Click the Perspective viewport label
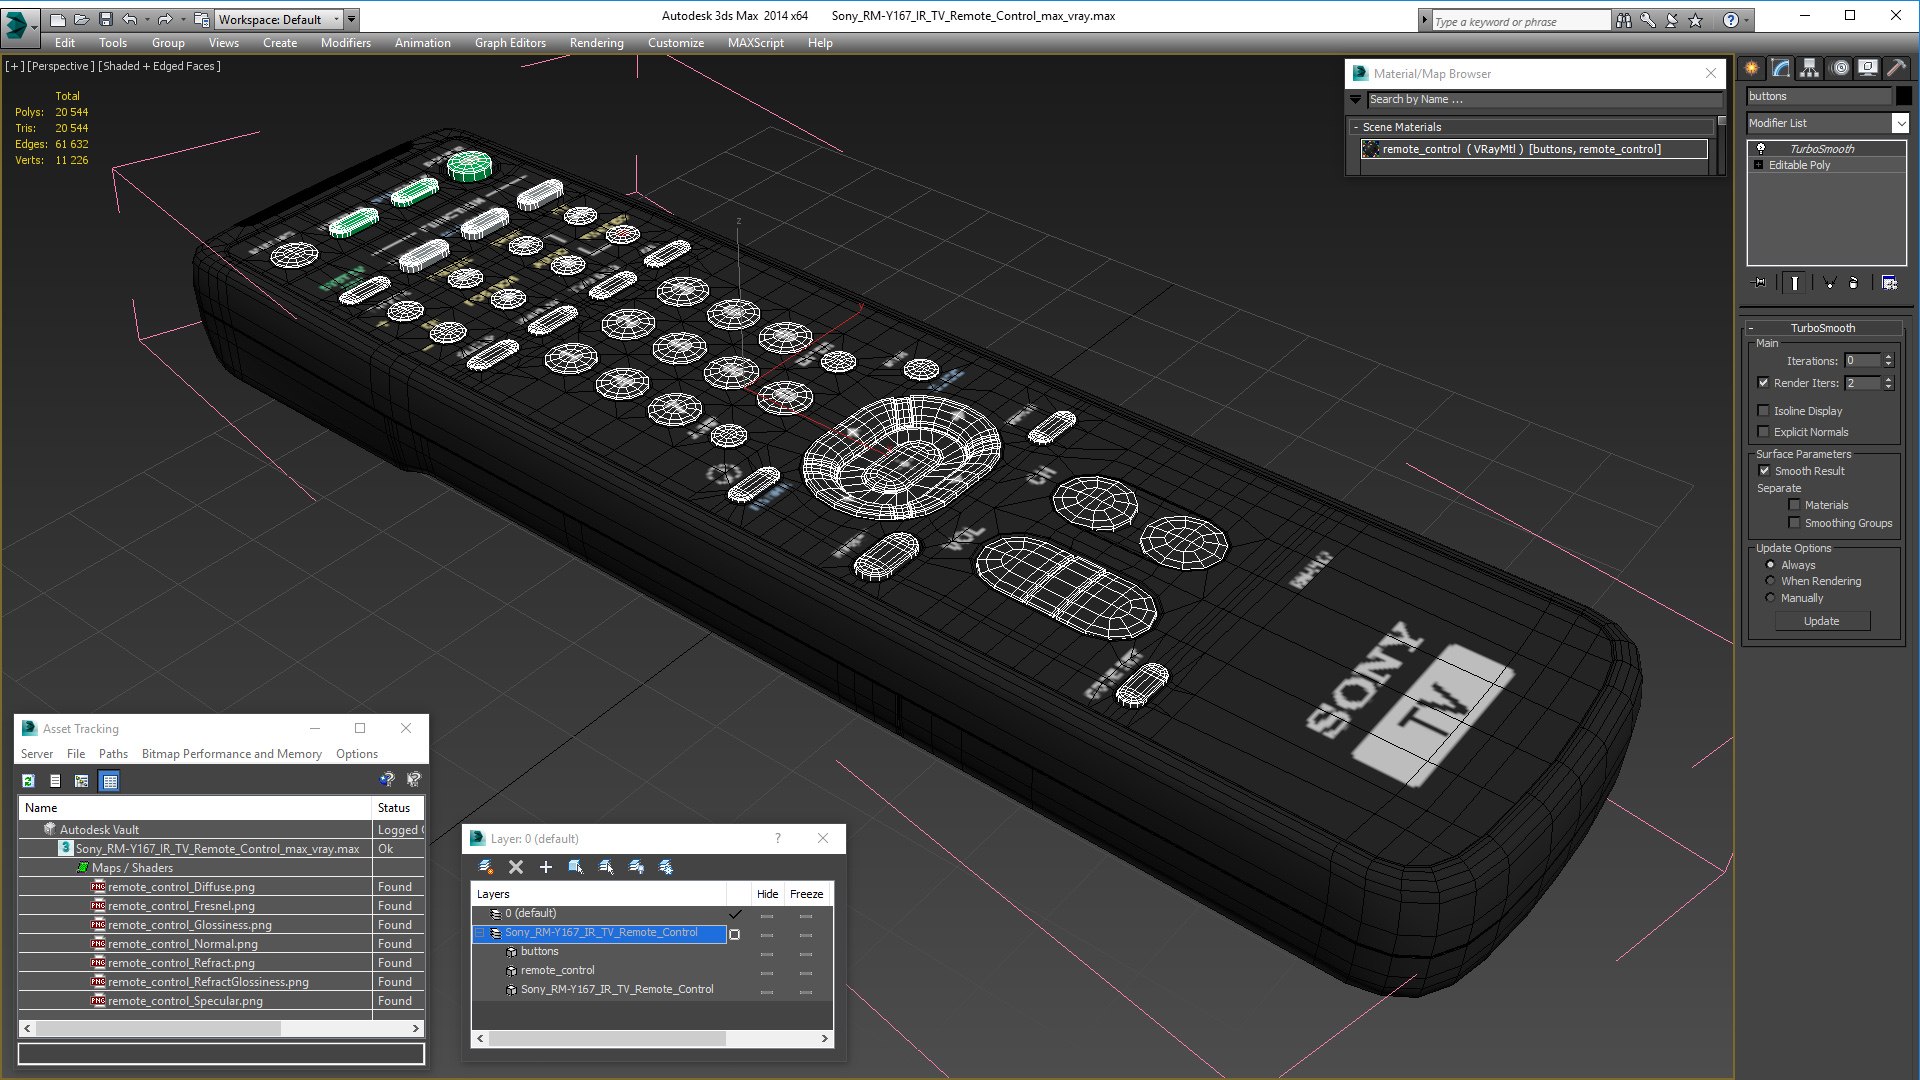This screenshot has height=1080, width=1920. pos(61,66)
